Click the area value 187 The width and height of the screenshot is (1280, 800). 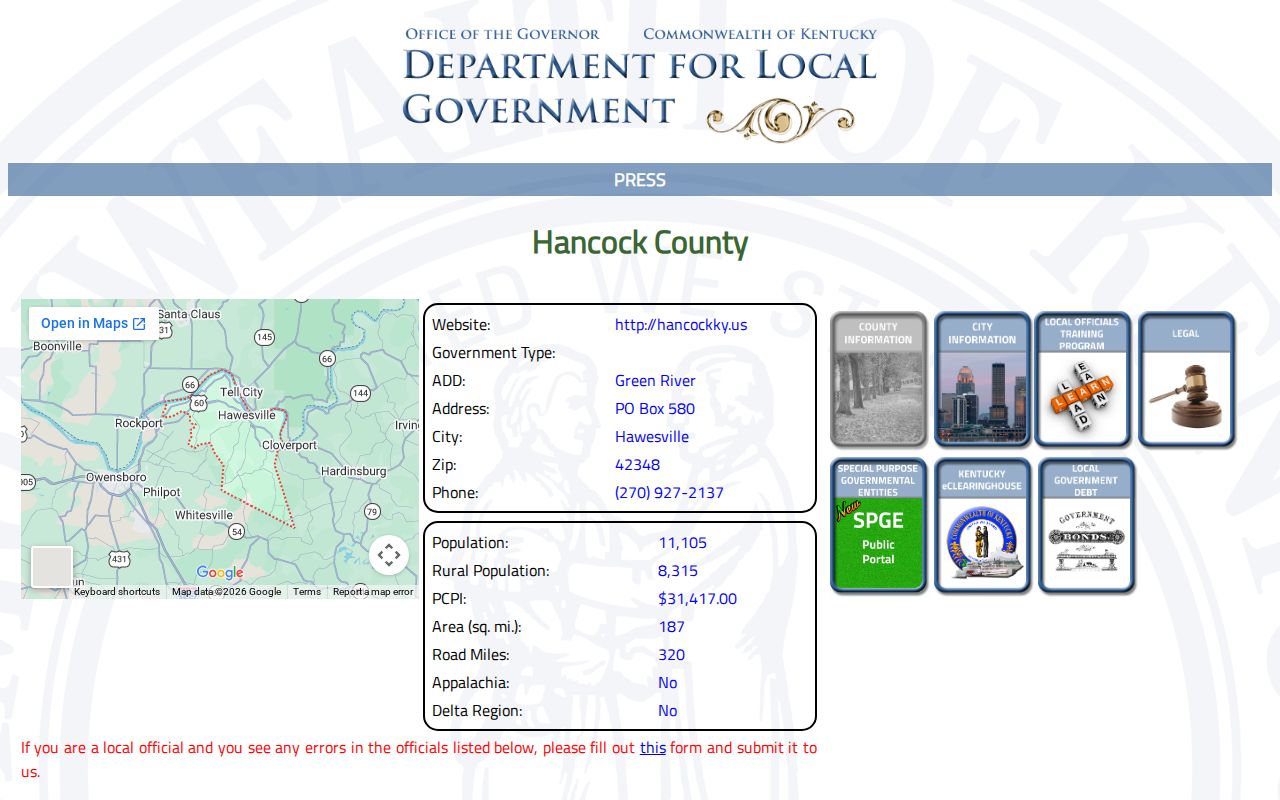tap(672, 627)
